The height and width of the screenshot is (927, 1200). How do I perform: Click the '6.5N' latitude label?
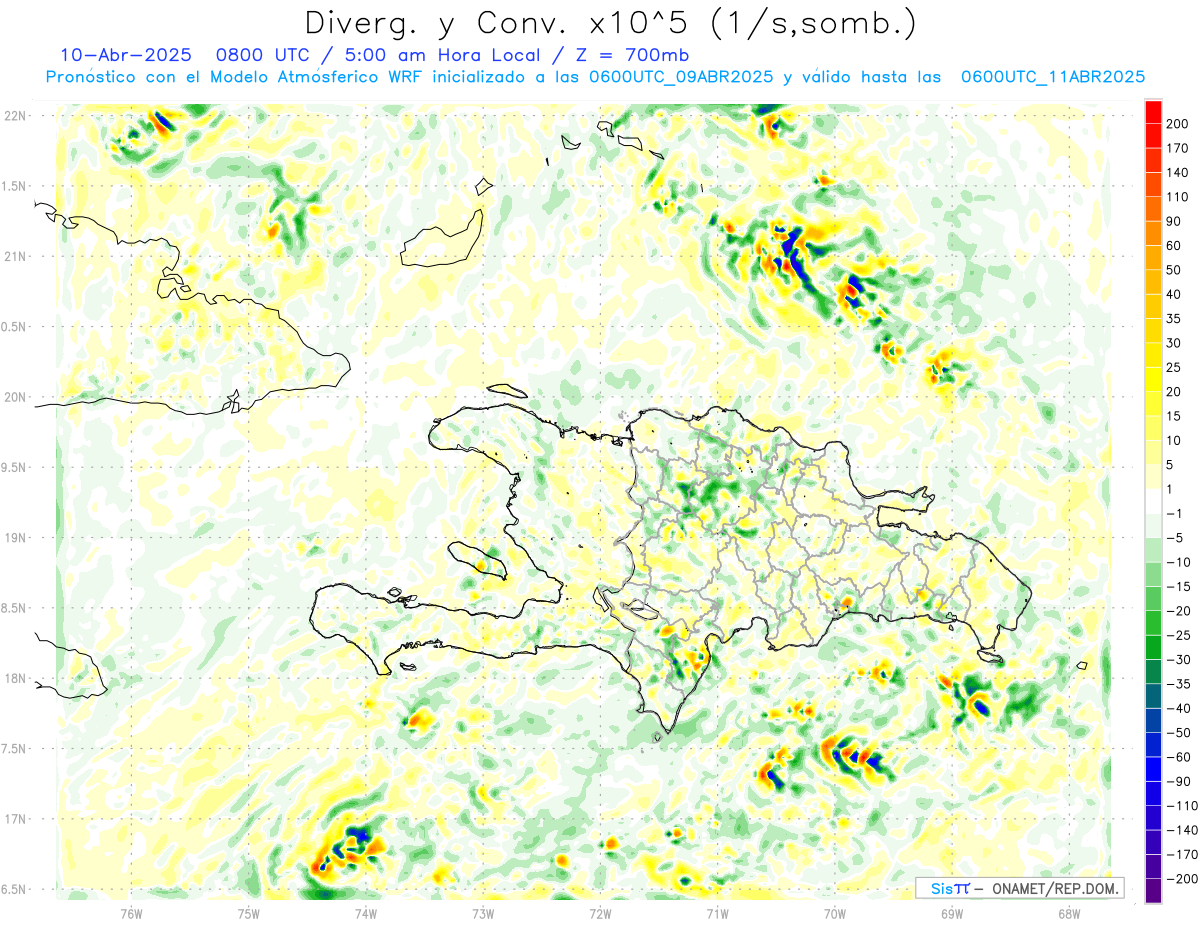(x=12, y=889)
